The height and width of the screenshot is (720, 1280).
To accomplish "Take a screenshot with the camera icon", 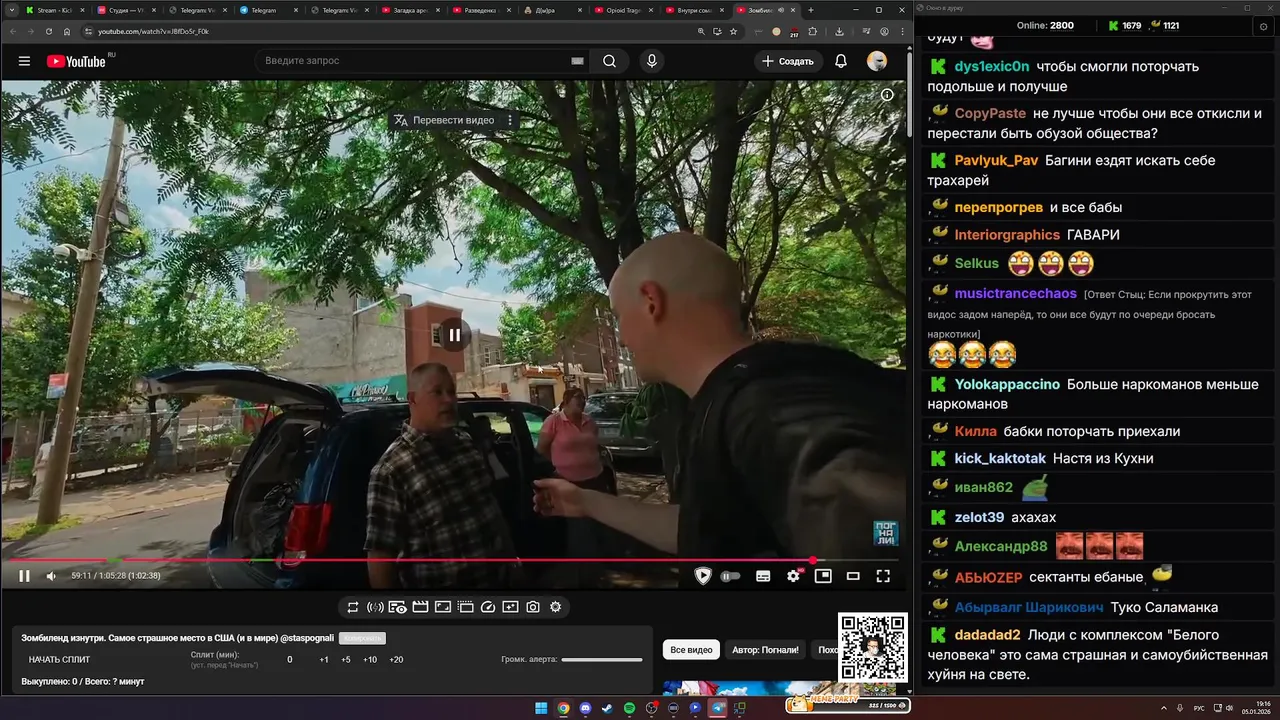I will pyautogui.click(x=533, y=607).
